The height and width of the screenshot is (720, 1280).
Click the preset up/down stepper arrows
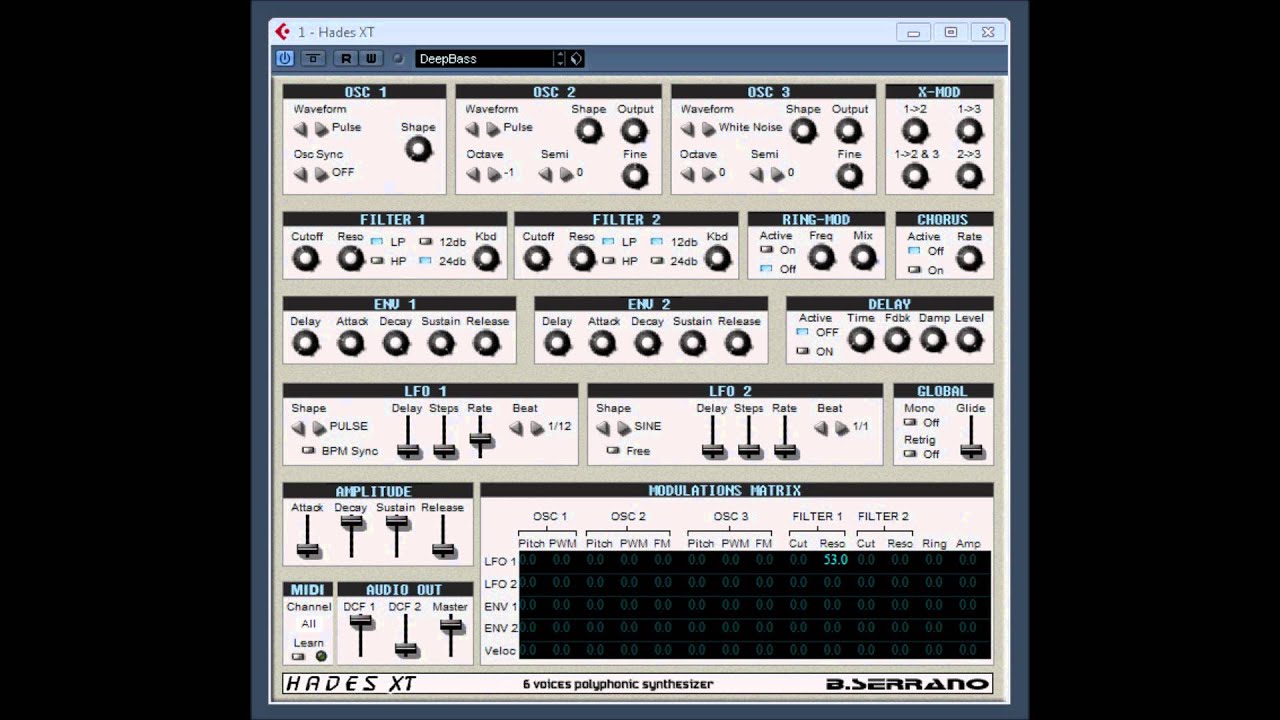[560, 59]
